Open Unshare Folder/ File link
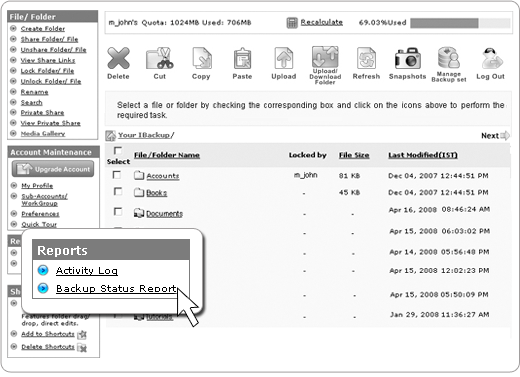Screen dimensions: 520x377 click(x=53, y=50)
